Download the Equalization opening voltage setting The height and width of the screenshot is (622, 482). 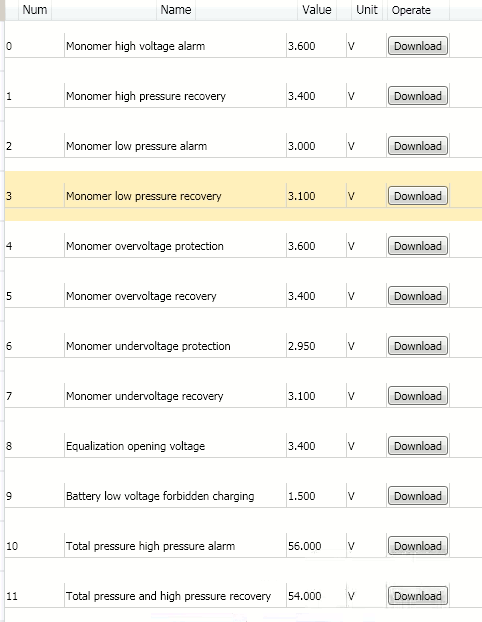pyautogui.click(x=418, y=446)
